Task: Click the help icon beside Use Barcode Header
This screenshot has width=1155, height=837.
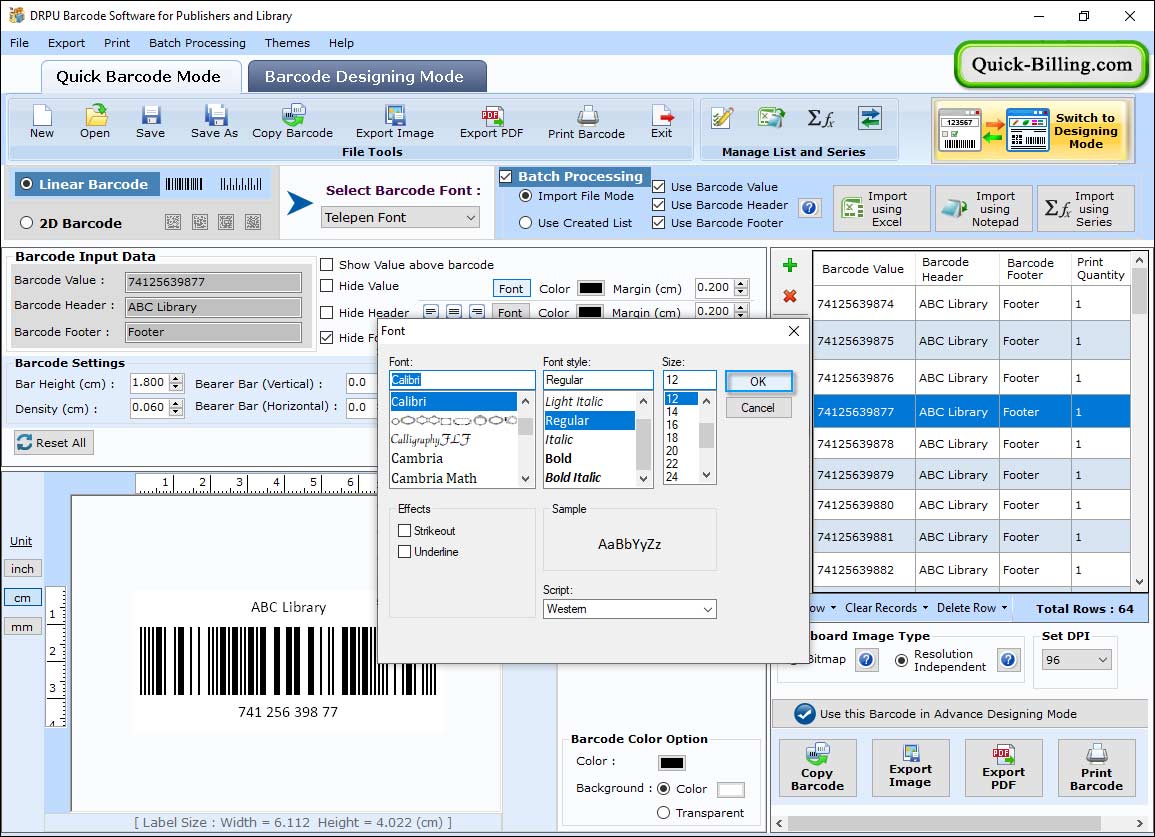Action: click(x=809, y=208)
